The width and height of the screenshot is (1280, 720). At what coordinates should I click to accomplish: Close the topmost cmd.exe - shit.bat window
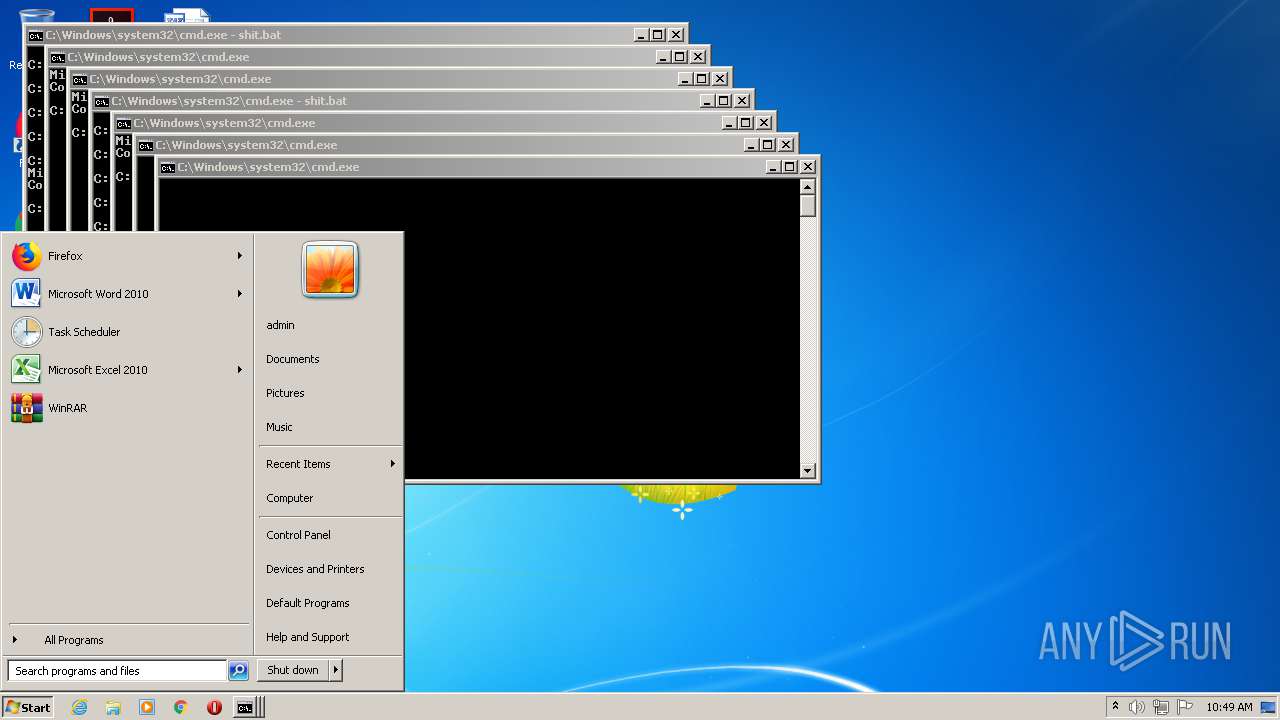(676, 35)
